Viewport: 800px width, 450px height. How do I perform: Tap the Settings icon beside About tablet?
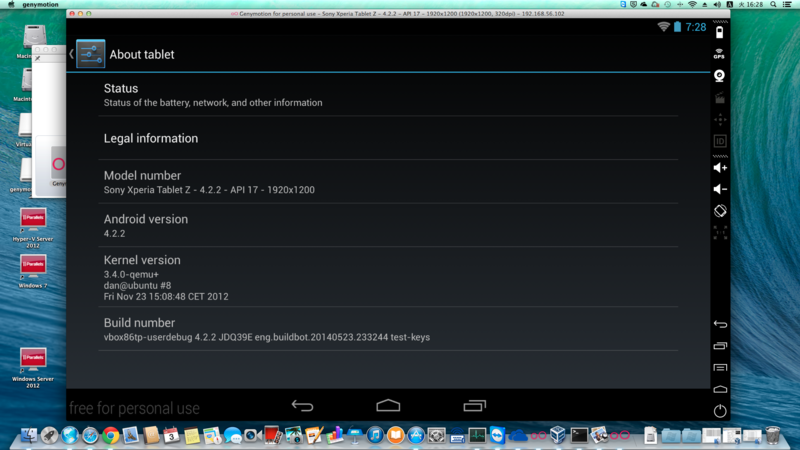coord(91,54)
